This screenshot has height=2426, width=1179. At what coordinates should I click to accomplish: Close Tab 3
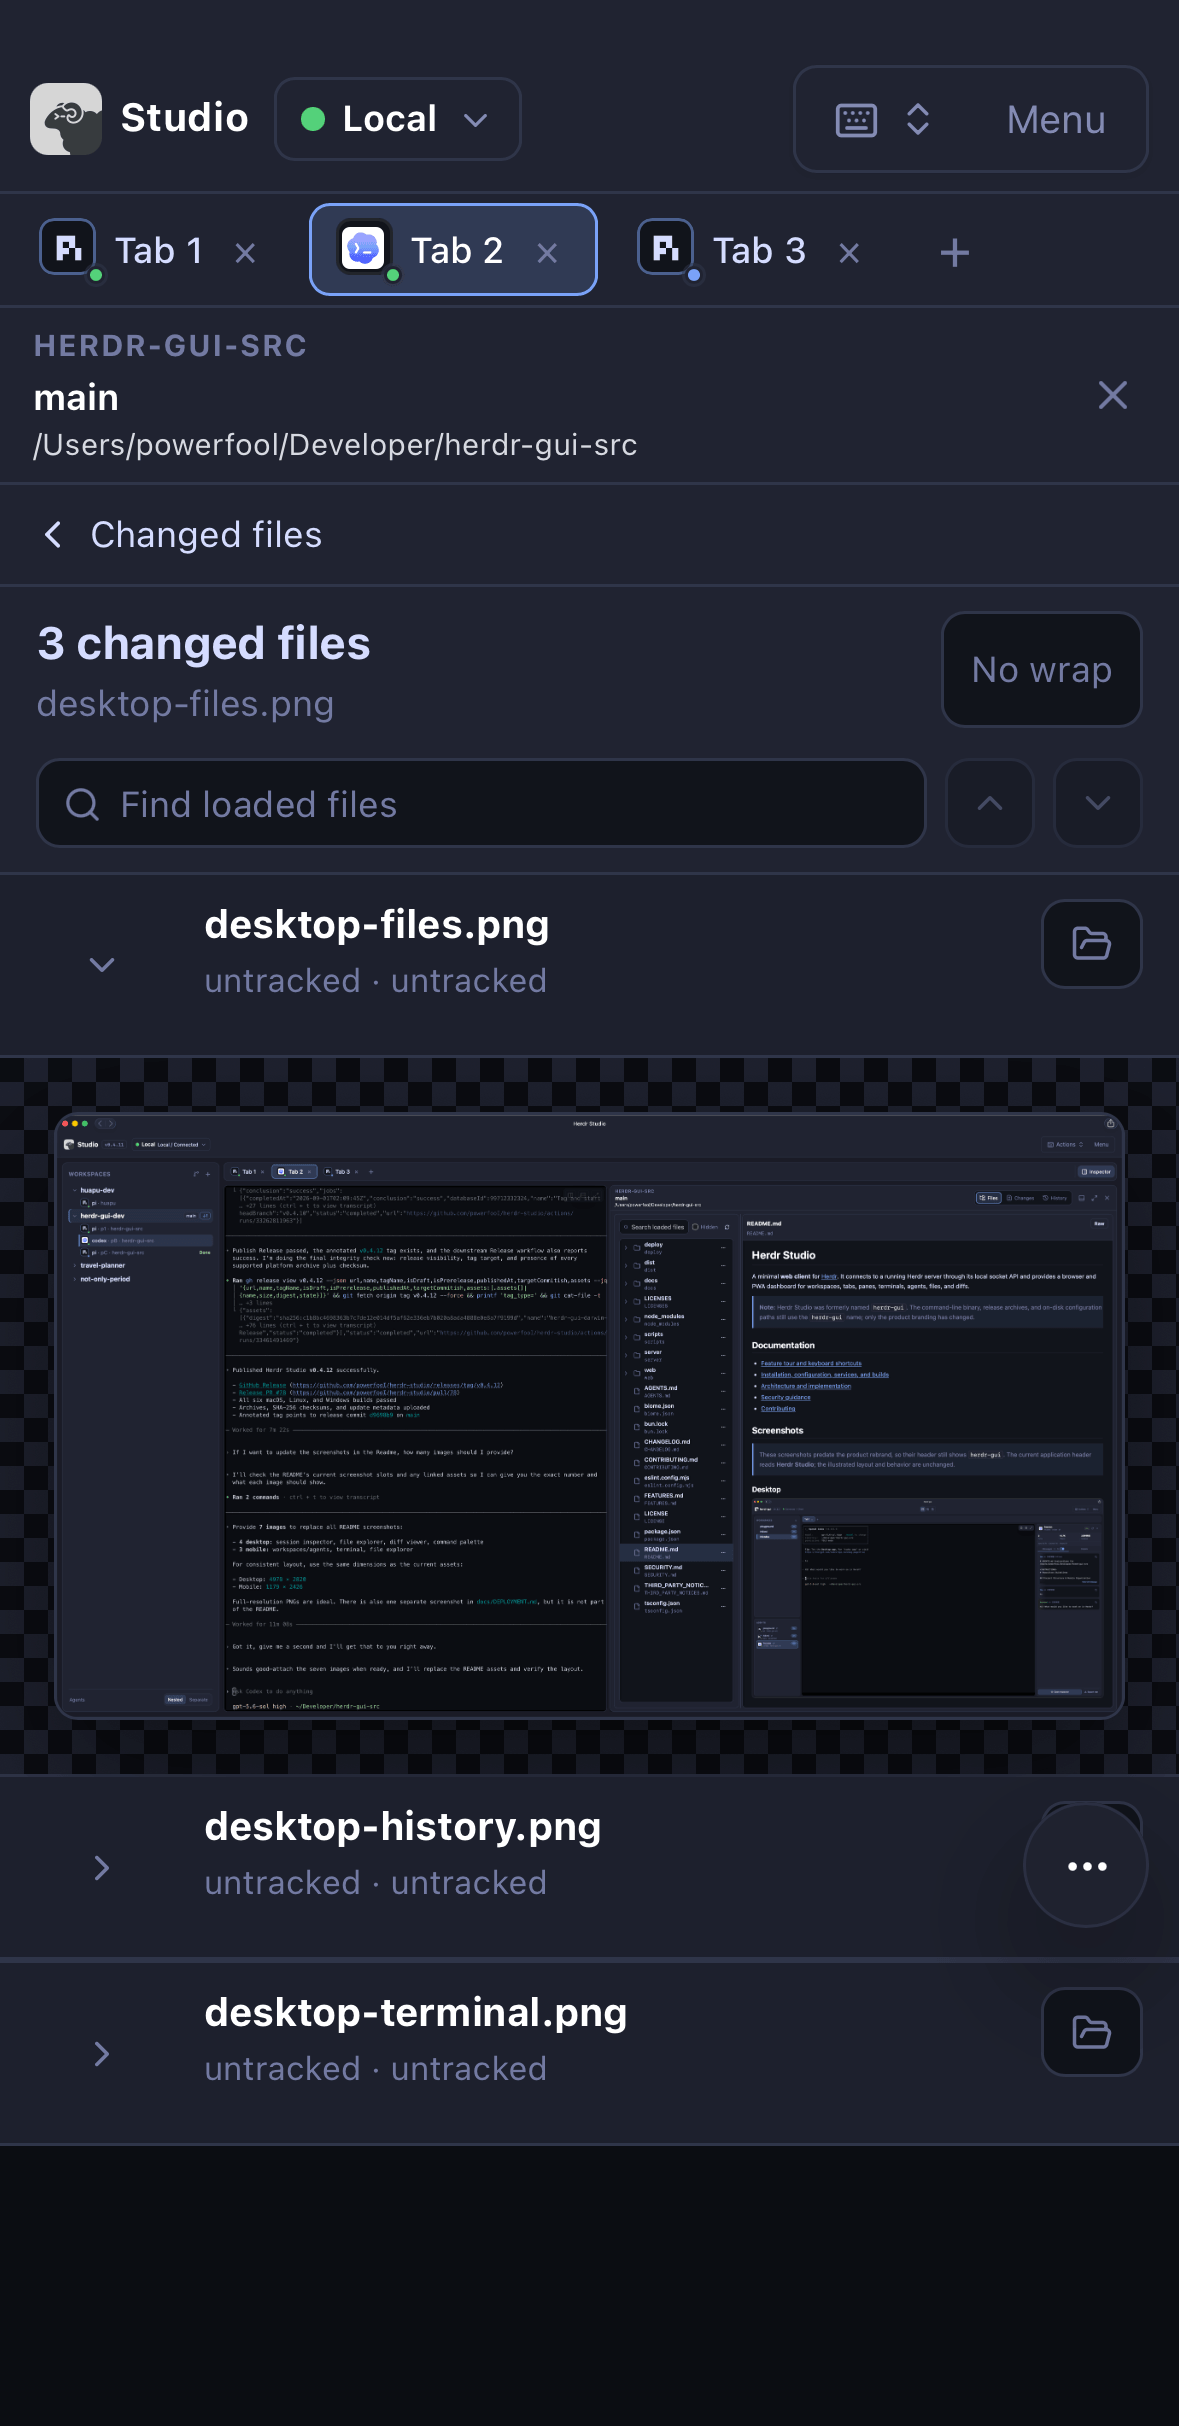[849, 253]
